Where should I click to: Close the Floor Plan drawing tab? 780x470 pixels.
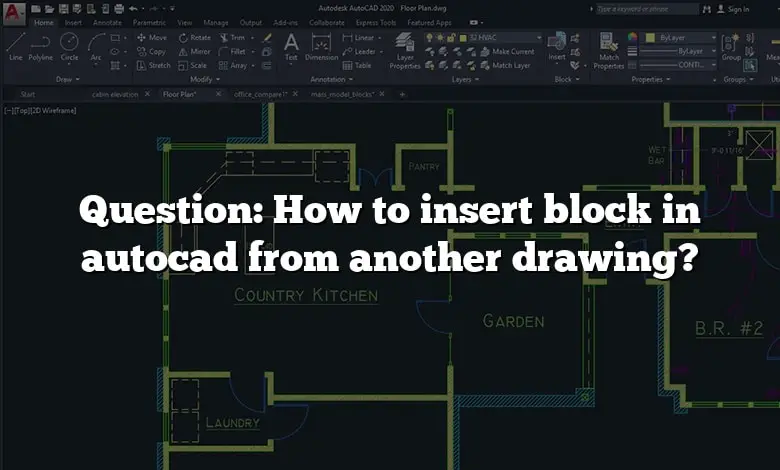click(x=218, y=94)
